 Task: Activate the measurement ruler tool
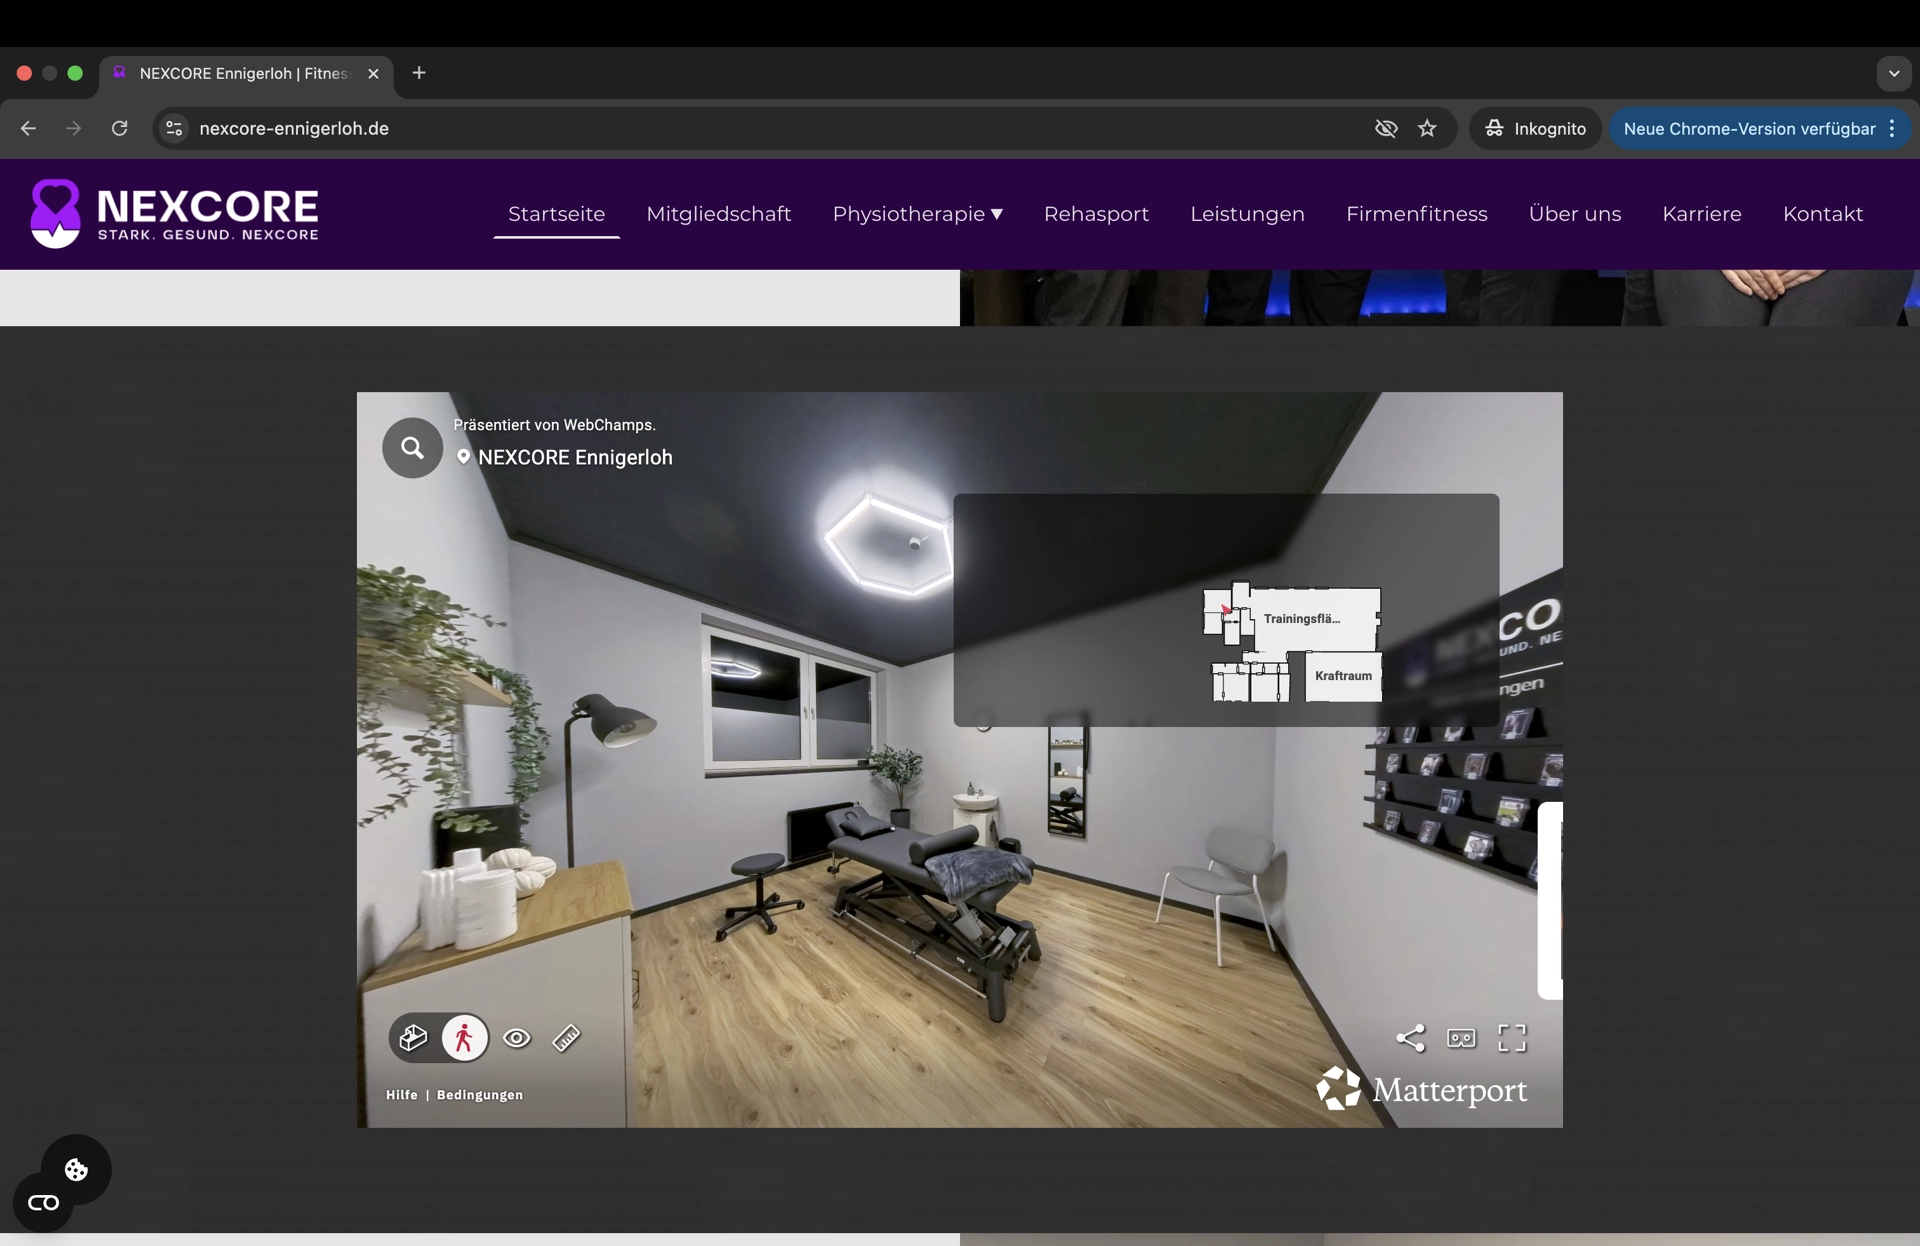[x=566, y=1038]
